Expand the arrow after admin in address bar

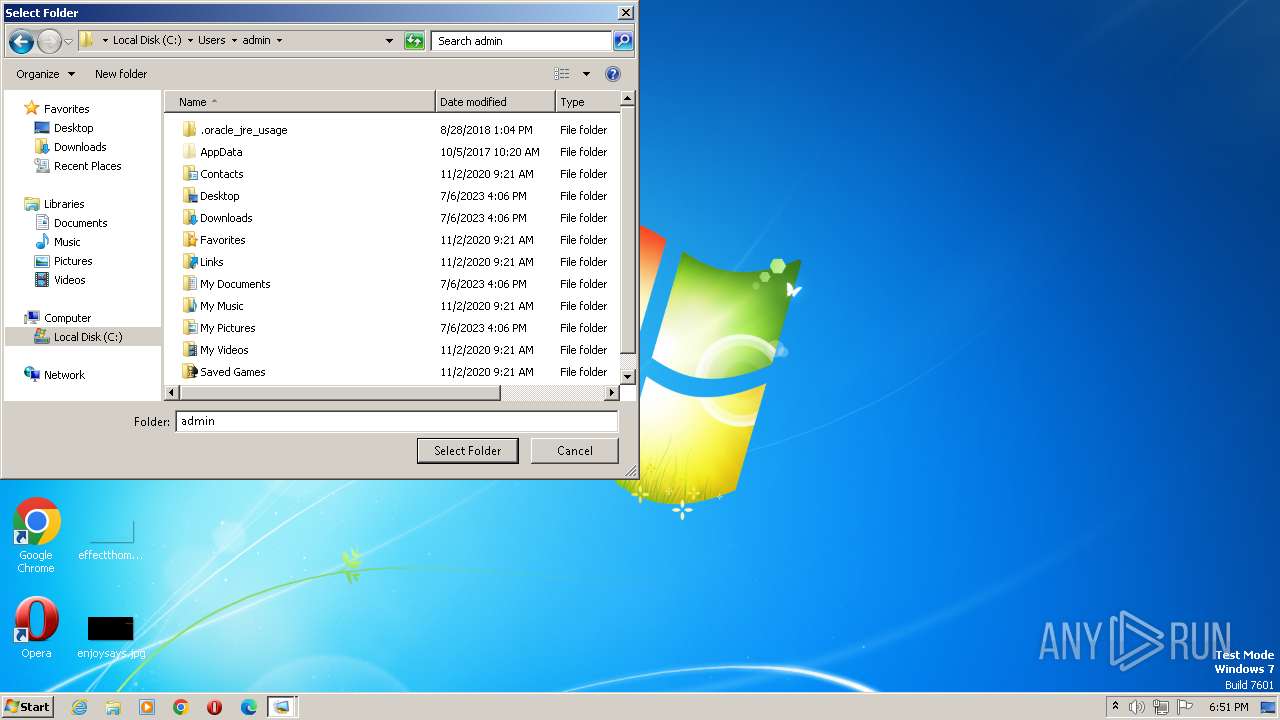click(x=279, y=41)
